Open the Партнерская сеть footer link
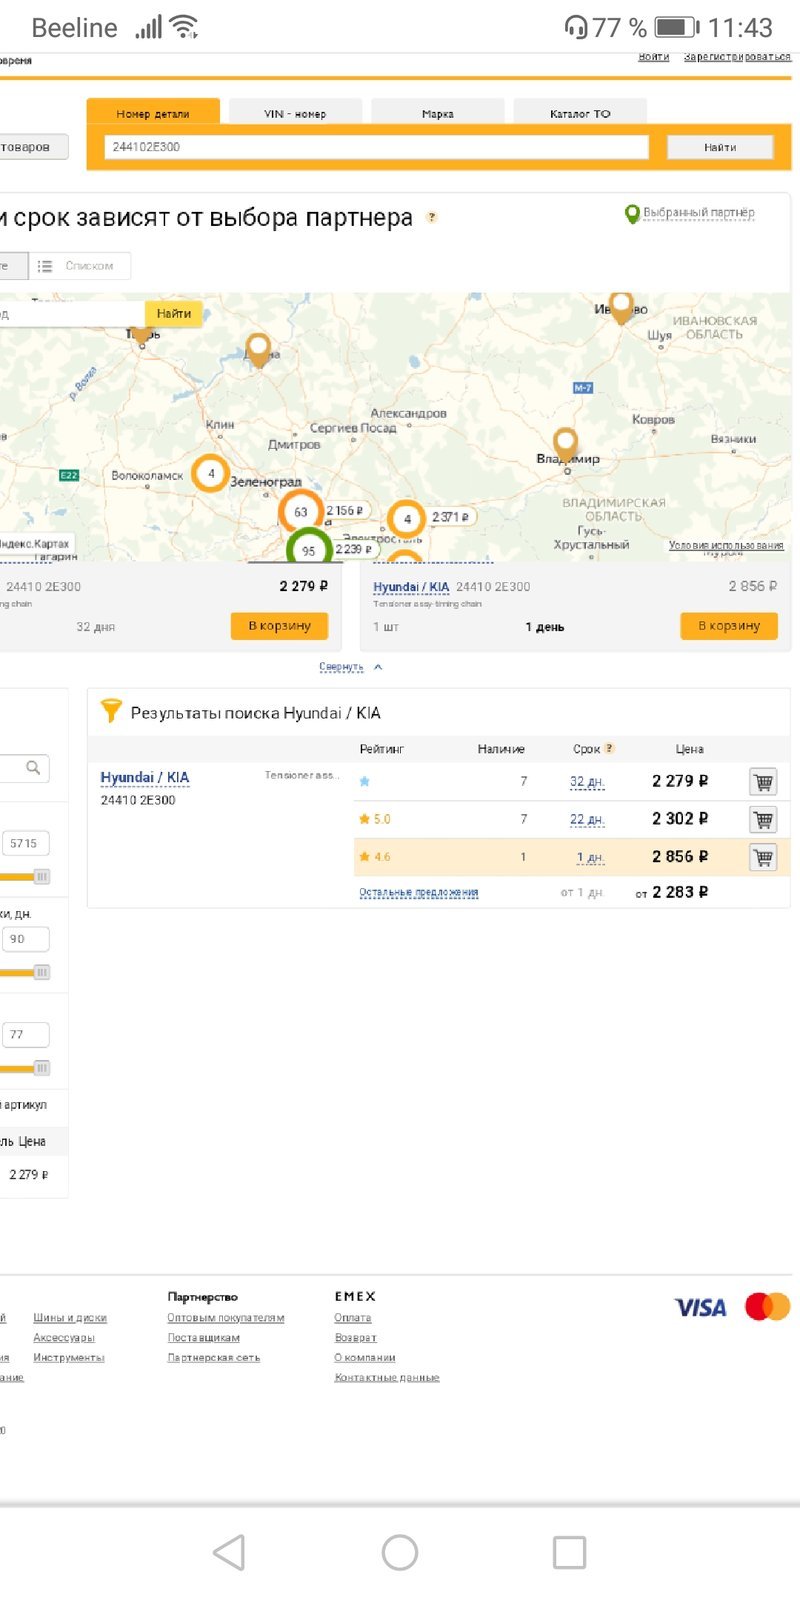This screenshot has width=800, height=1600. (x=214, y=1358)
